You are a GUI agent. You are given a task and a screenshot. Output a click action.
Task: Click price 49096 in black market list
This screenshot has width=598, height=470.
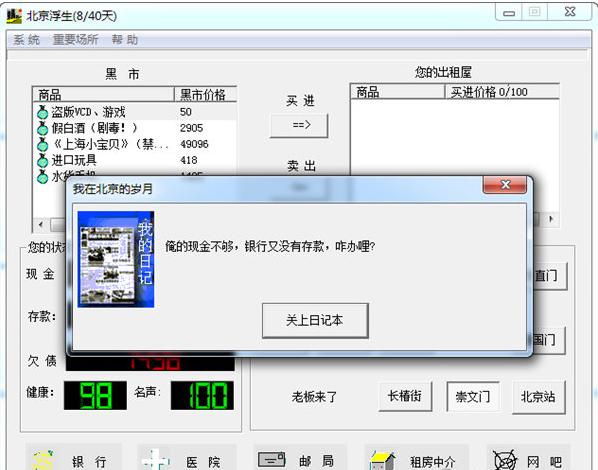point(194,144)
